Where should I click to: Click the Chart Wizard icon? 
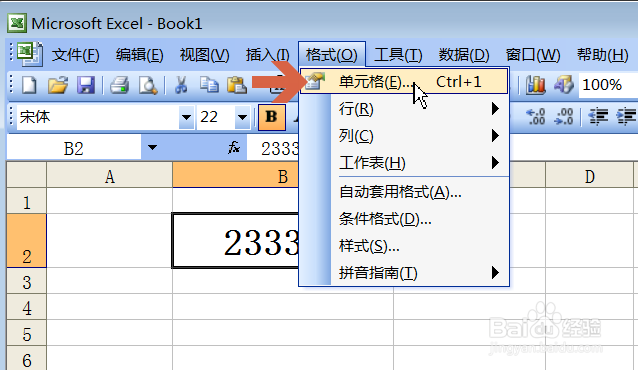click(x=535, y=85)
